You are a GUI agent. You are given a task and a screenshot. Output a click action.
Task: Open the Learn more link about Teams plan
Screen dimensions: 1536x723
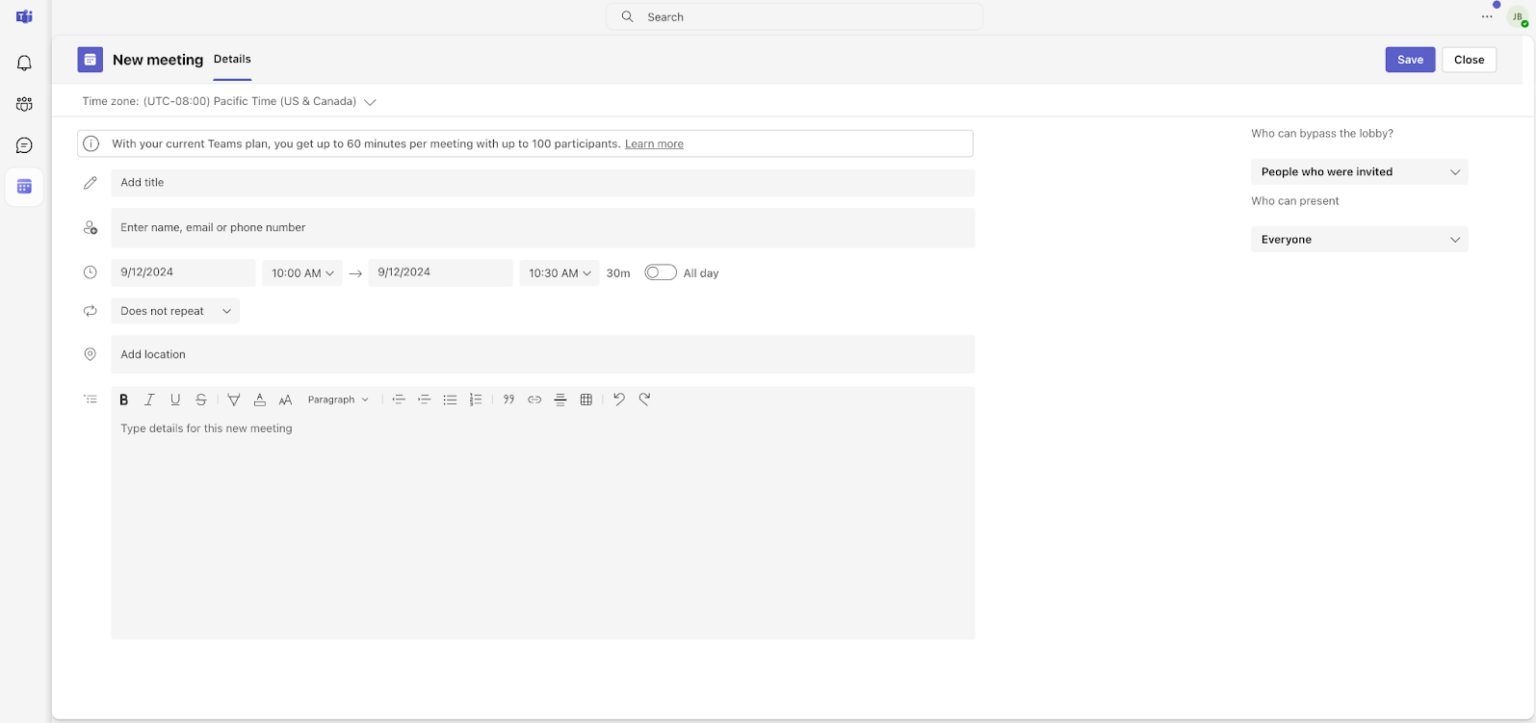tap(654, 143)
